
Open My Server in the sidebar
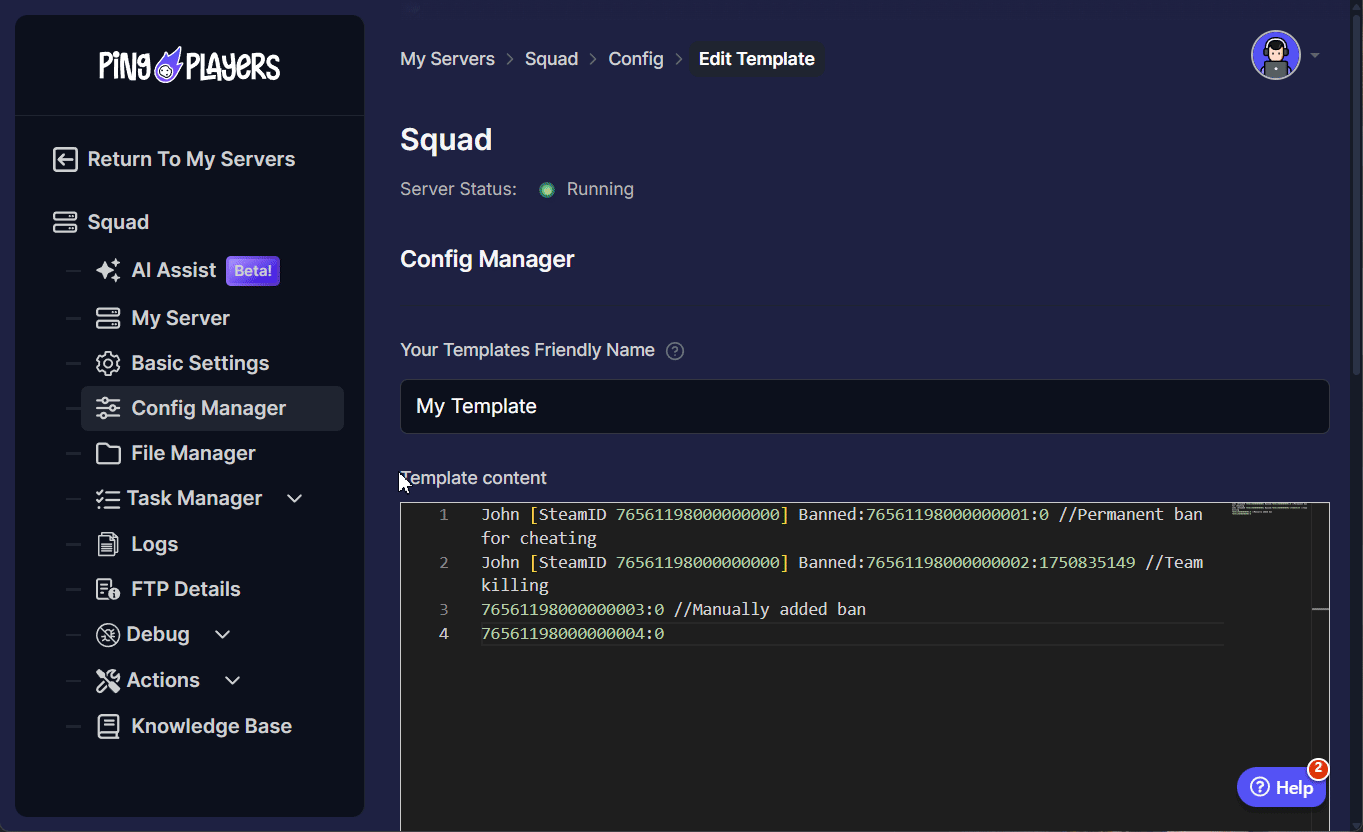(181, 318)
